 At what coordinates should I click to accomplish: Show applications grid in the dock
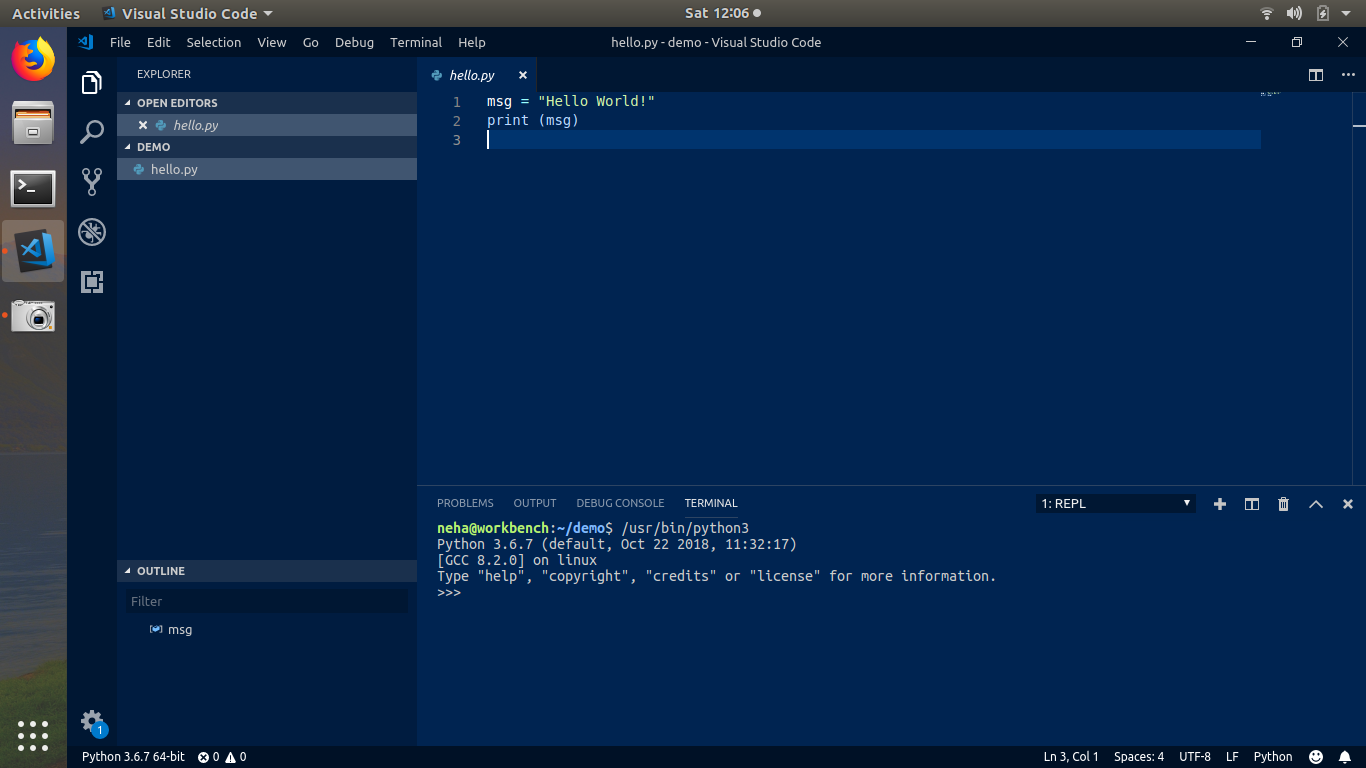click(33, 736)
